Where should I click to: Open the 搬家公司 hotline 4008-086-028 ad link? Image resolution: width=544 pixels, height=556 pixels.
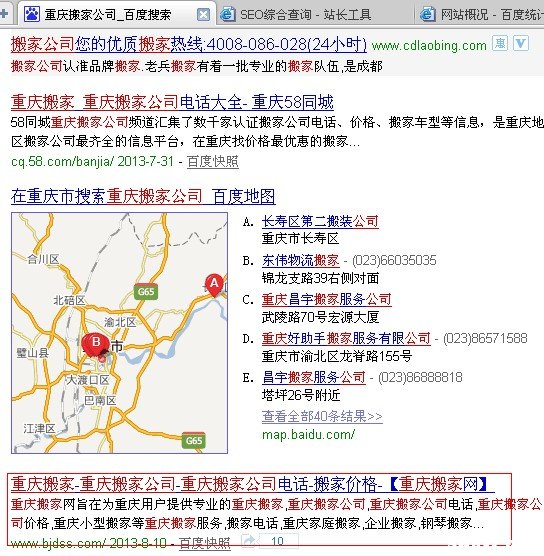point(189,45)
